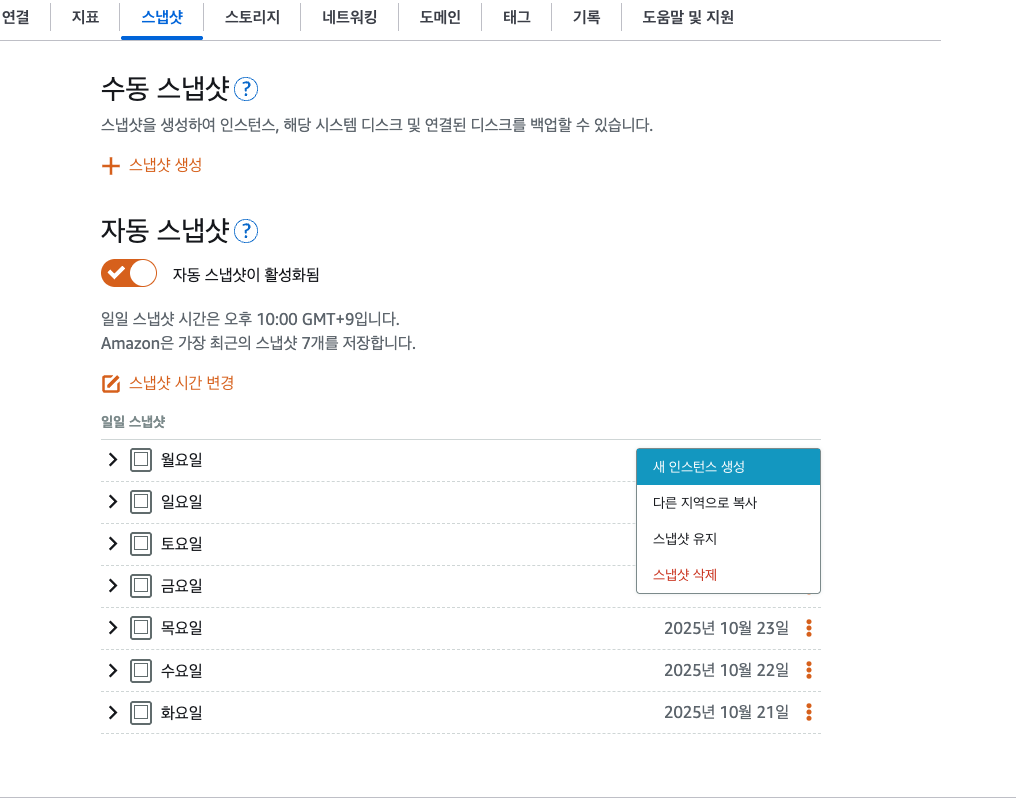The height and width of the screenshot is (798, 1016).
Task: Check the 토요일 snapshot checkbox
Action: 141,543
